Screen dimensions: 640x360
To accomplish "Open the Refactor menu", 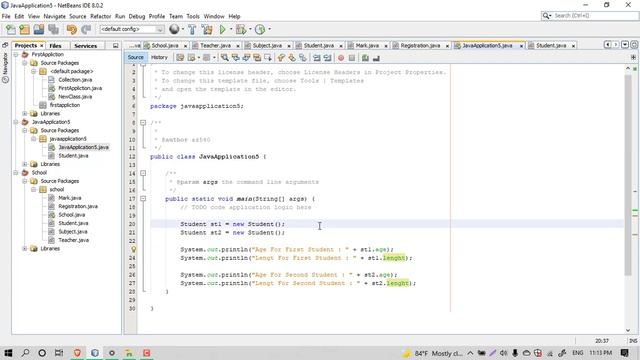I will [100, 16].
